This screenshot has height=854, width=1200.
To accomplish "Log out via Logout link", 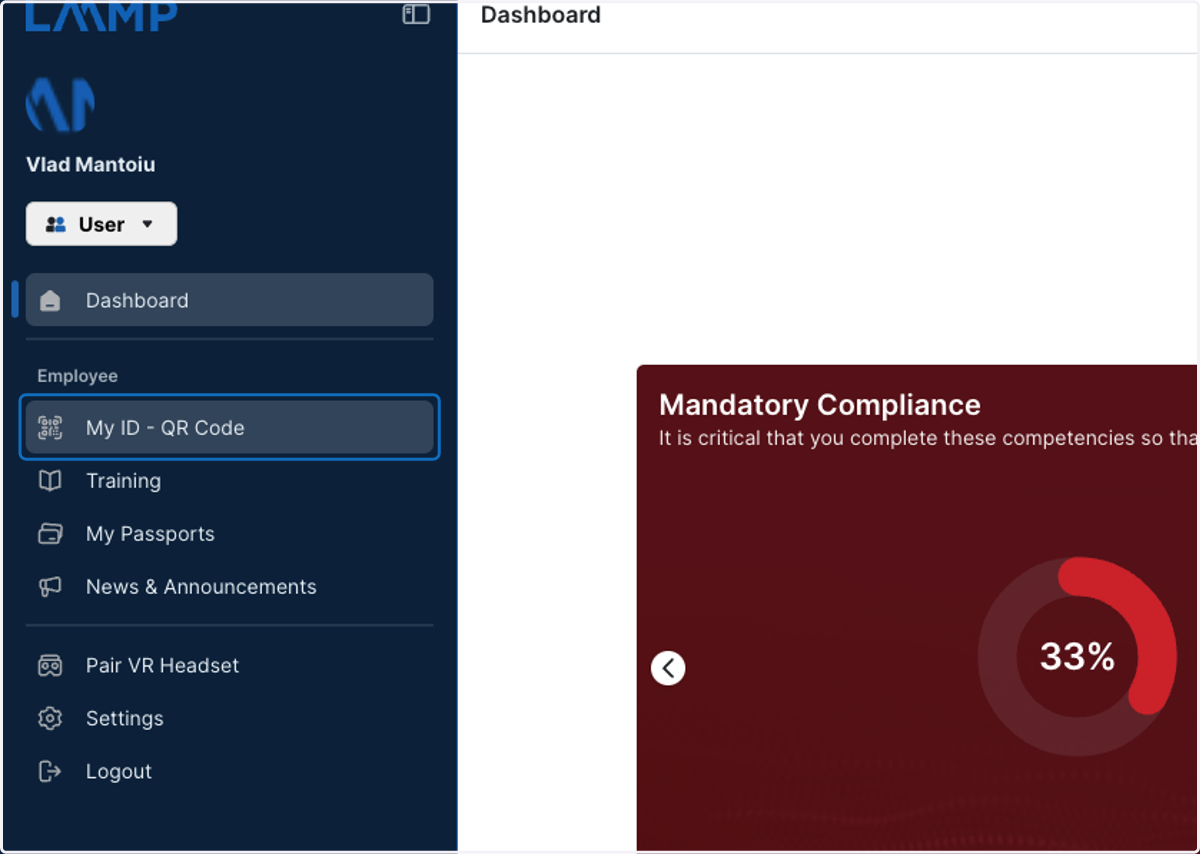I will [229, 771].
